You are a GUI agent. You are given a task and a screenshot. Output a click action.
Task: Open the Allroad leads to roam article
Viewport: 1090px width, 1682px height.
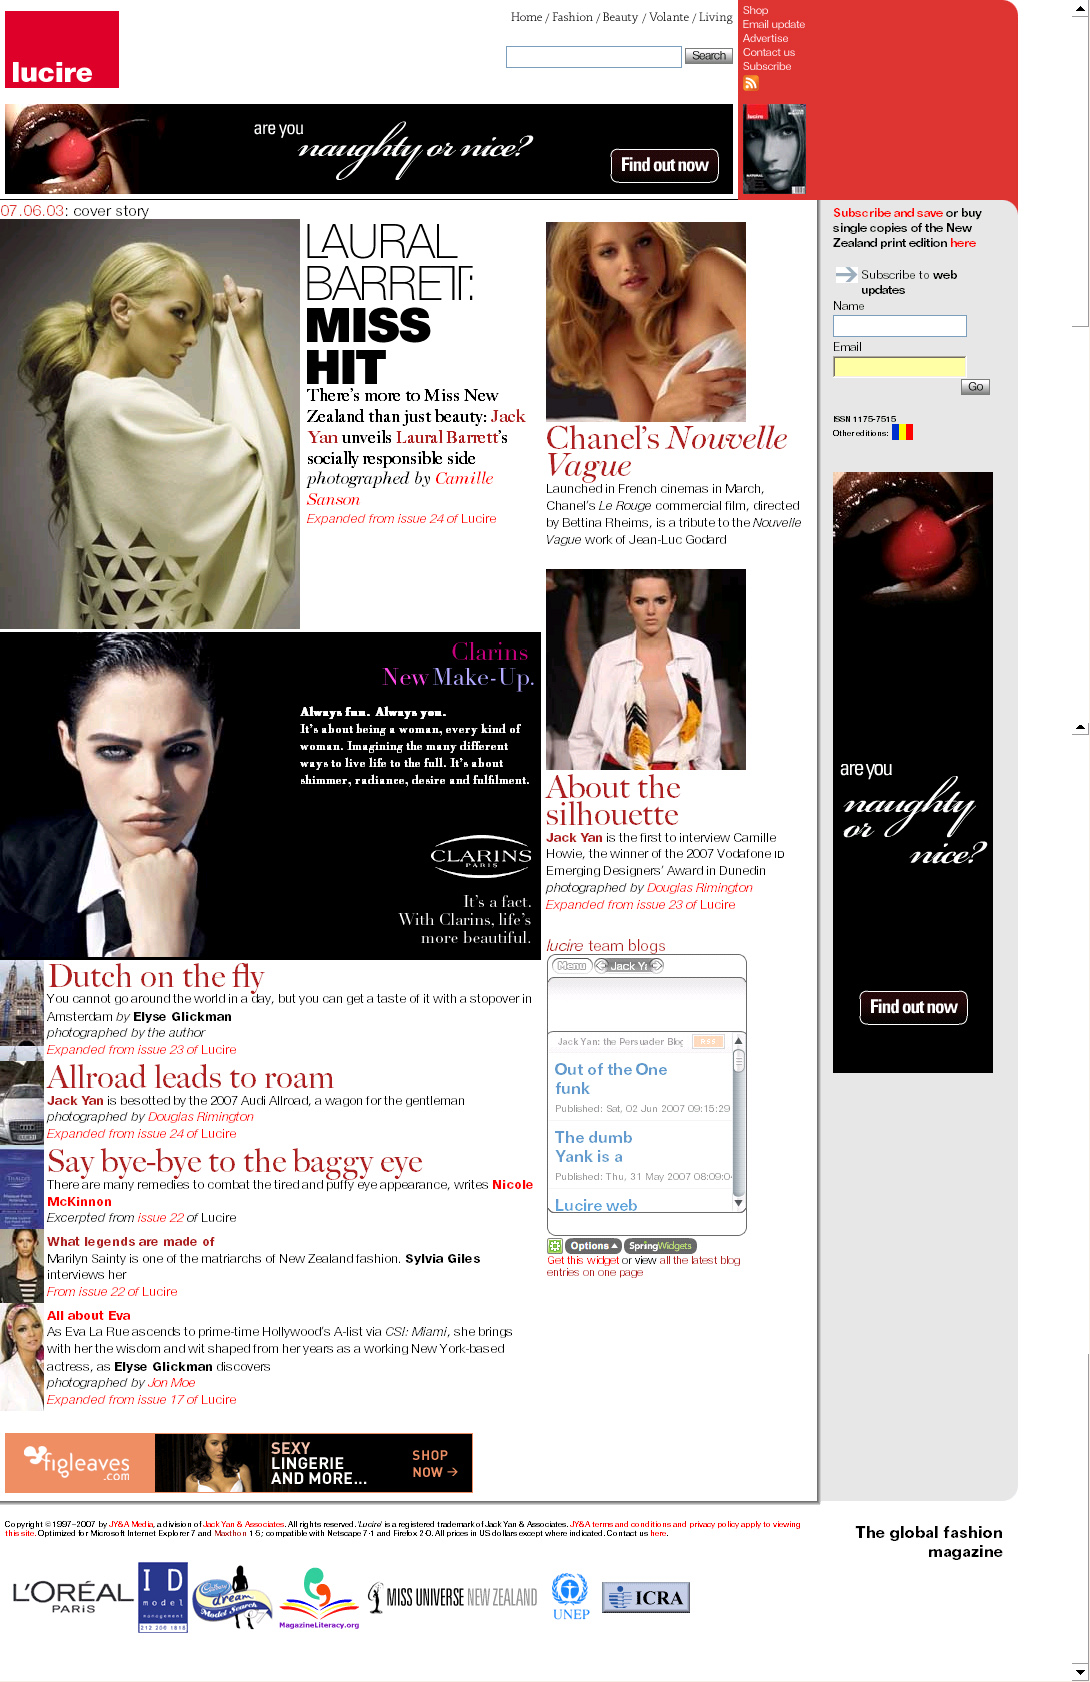click(x=190, y=1077)
